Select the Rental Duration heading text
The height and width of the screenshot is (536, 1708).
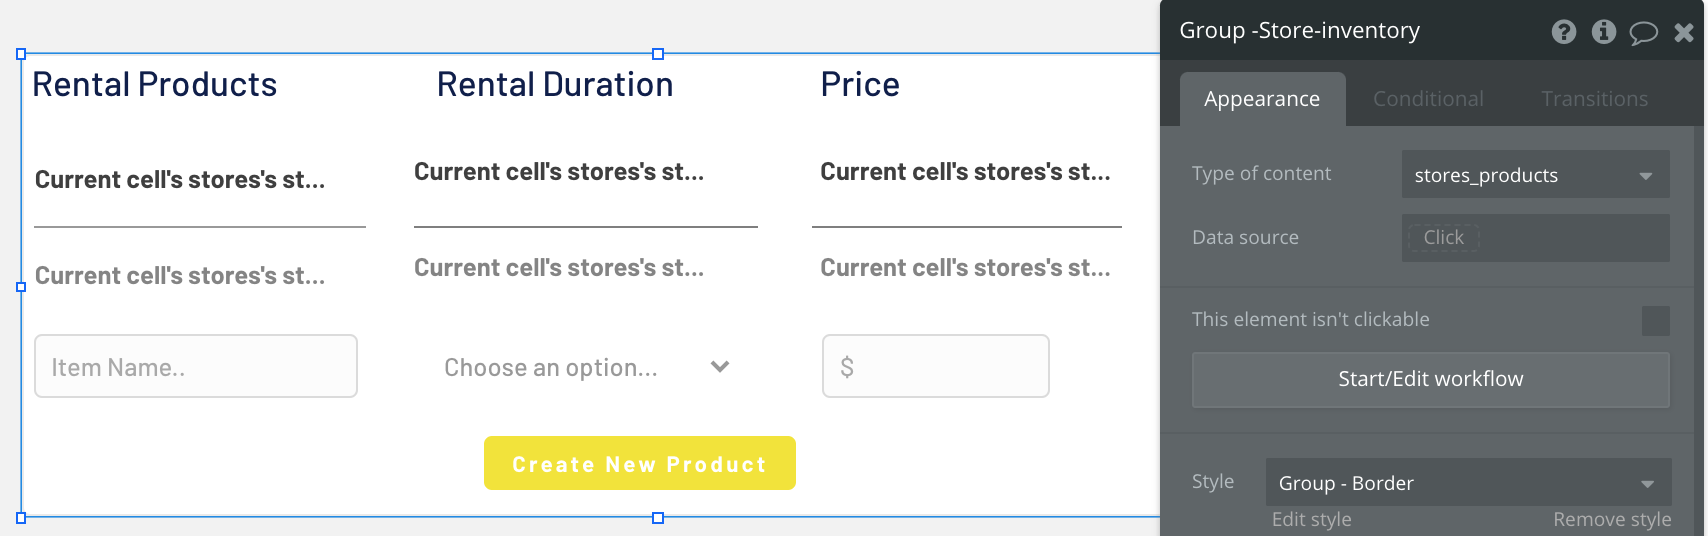pyautogui.click(x=555, y=85)
